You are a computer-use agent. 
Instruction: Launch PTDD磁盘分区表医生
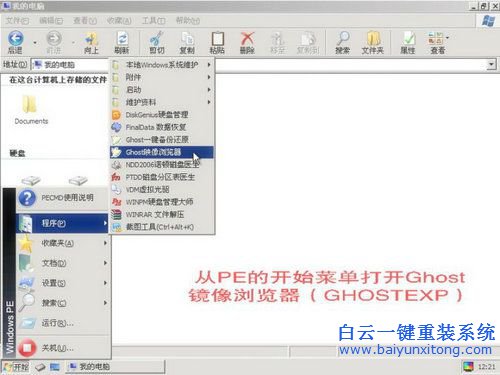pos(162,177)
